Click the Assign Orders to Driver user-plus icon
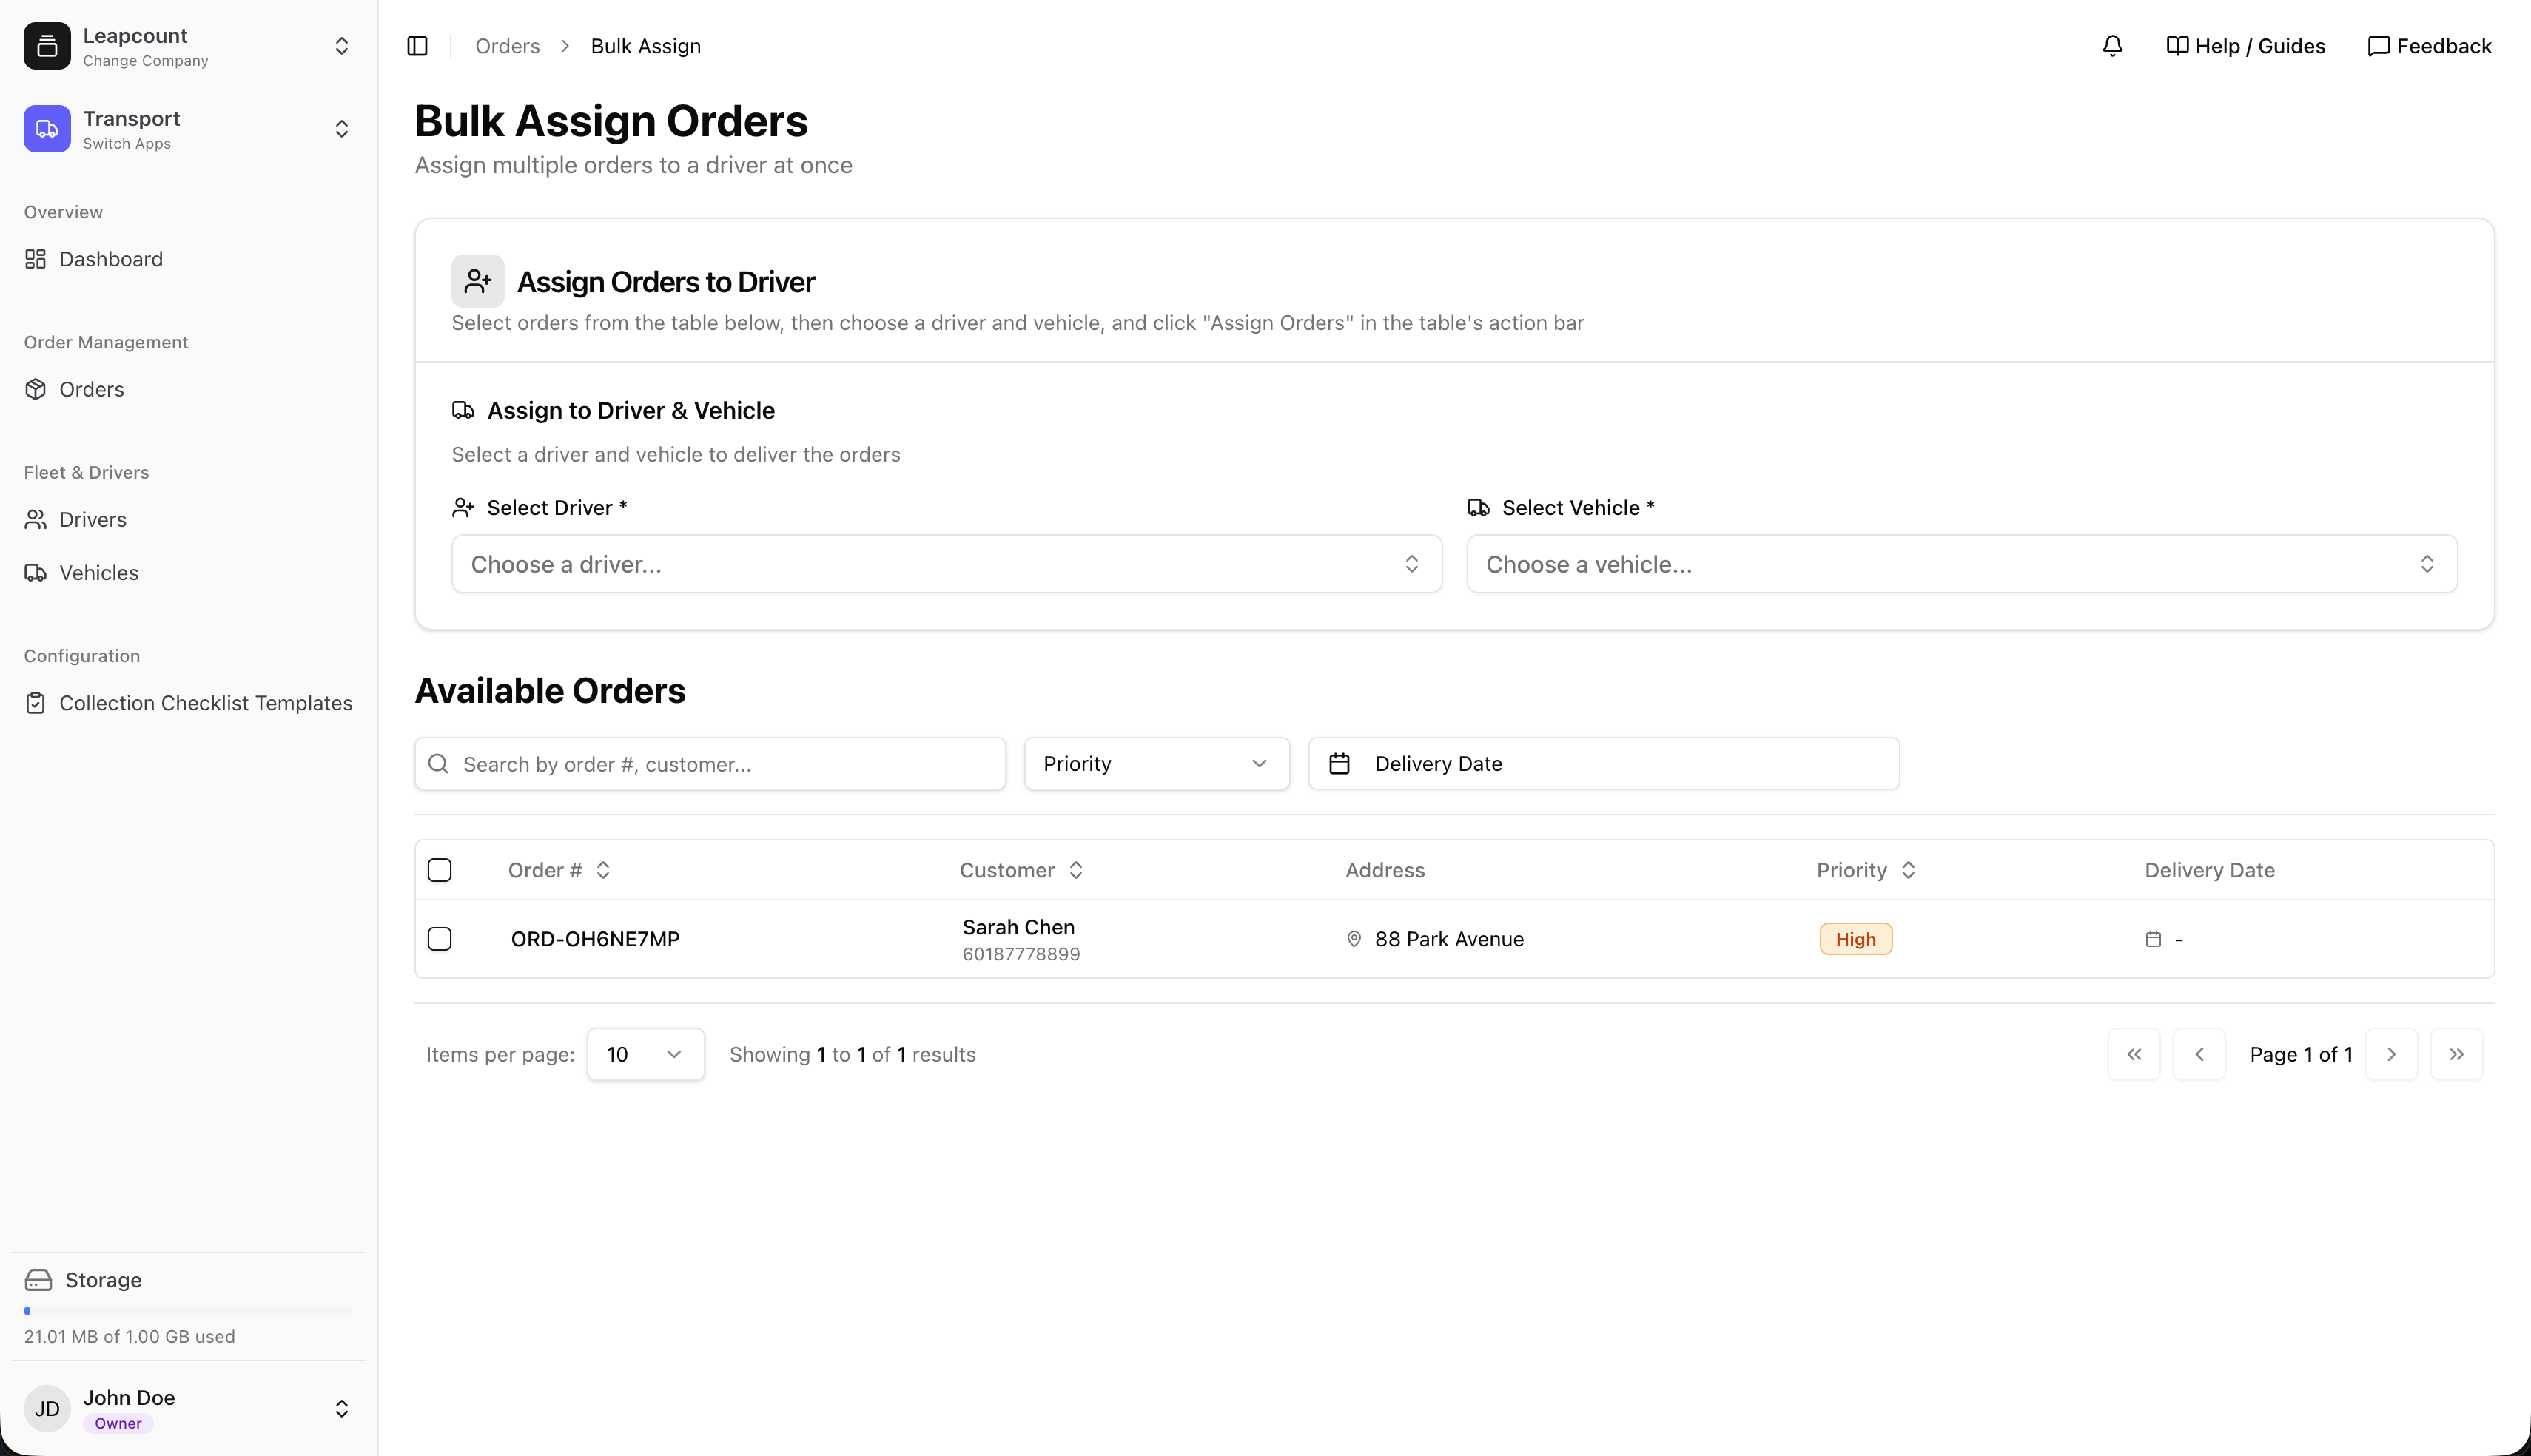 coord(478,281)
